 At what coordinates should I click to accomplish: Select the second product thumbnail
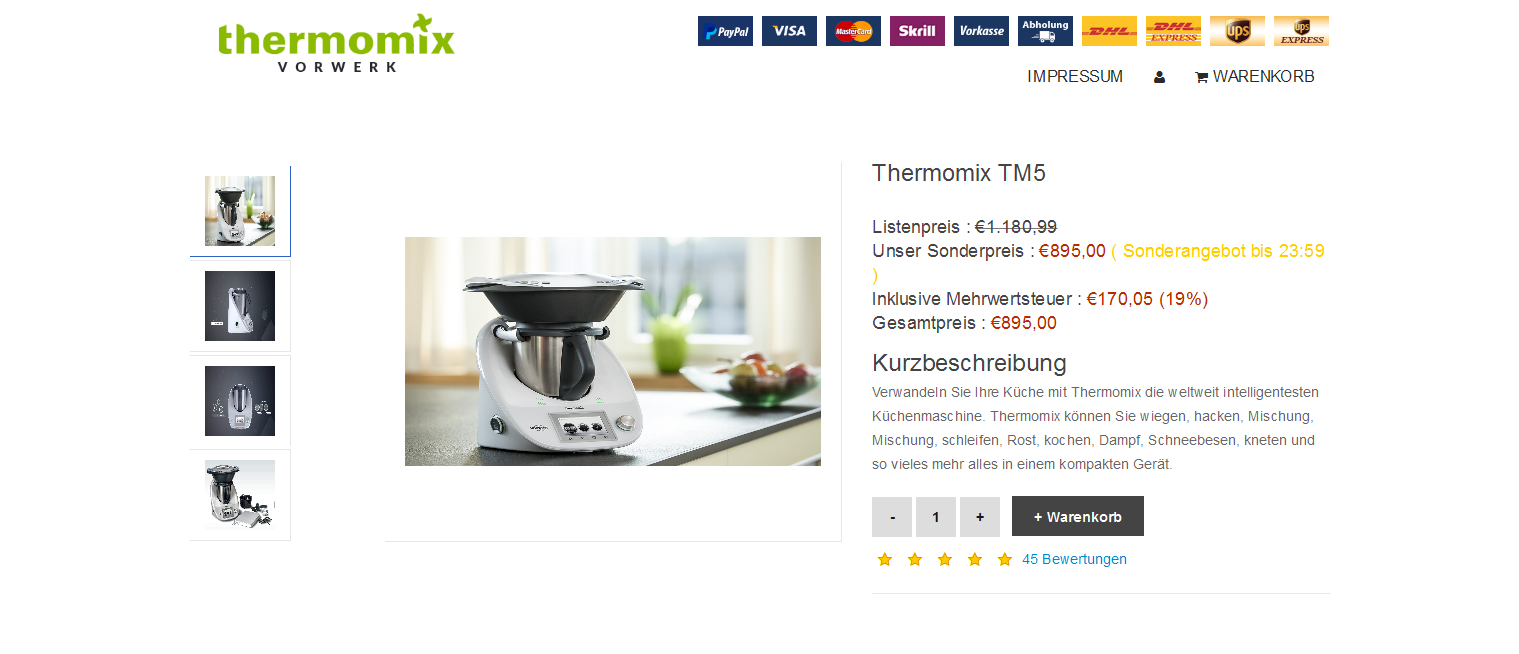click(240, 306)
